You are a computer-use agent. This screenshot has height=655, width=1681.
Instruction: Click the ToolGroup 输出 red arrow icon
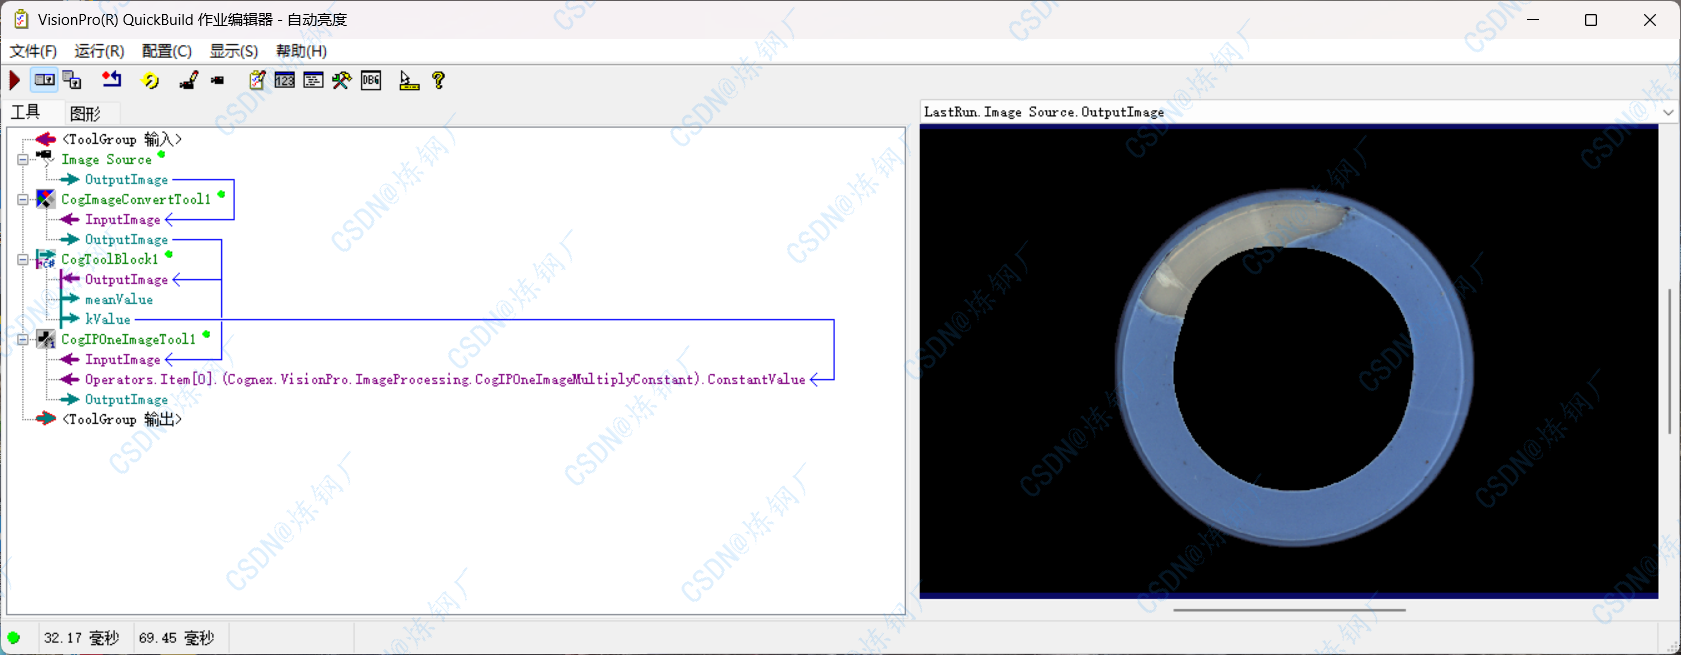[x=46, y=419]
